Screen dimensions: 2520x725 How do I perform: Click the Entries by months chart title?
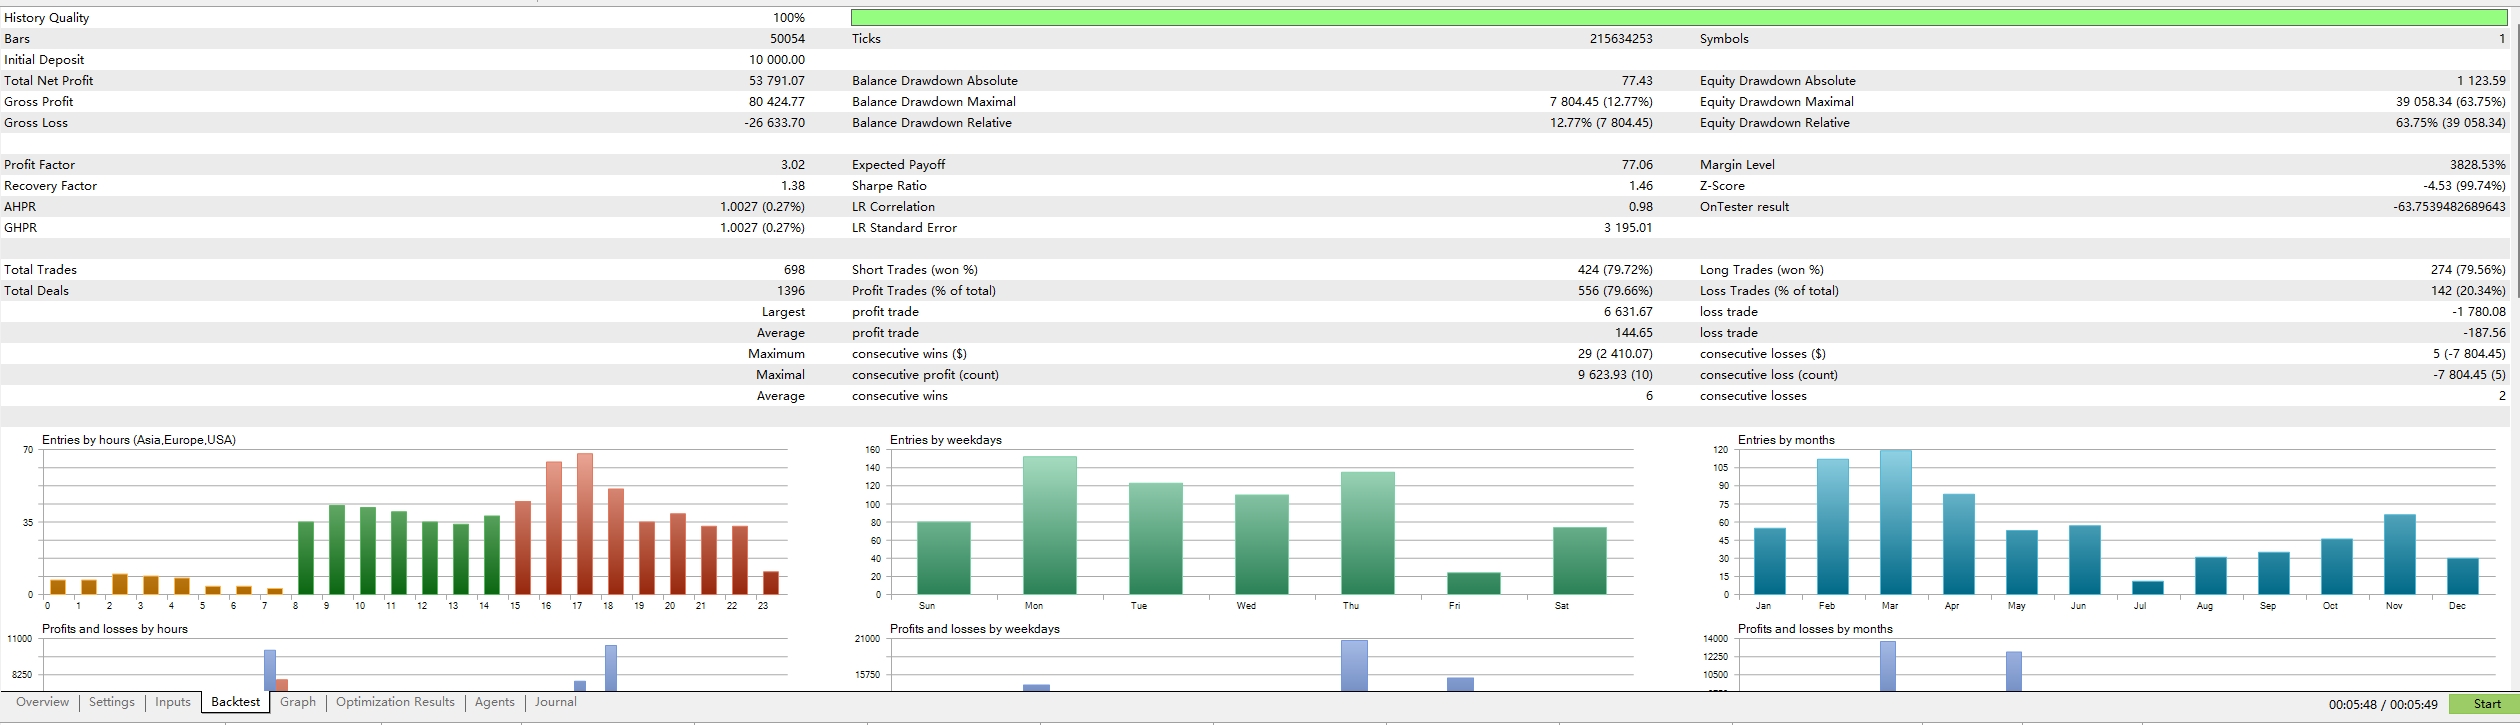point(1786,440)
